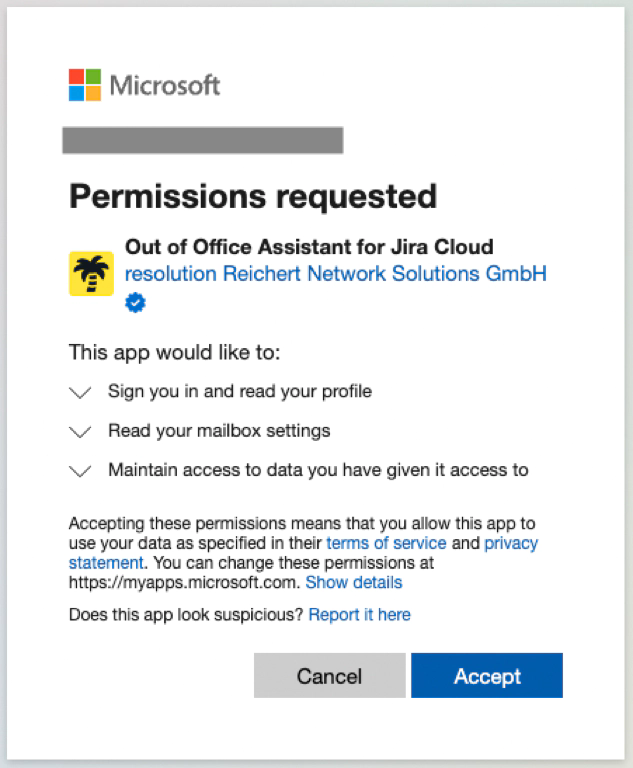Image resolution: width=633 pixels, height=768 pixels.
Task: Click the Permissions requested heading
Action: click(253, 196)
